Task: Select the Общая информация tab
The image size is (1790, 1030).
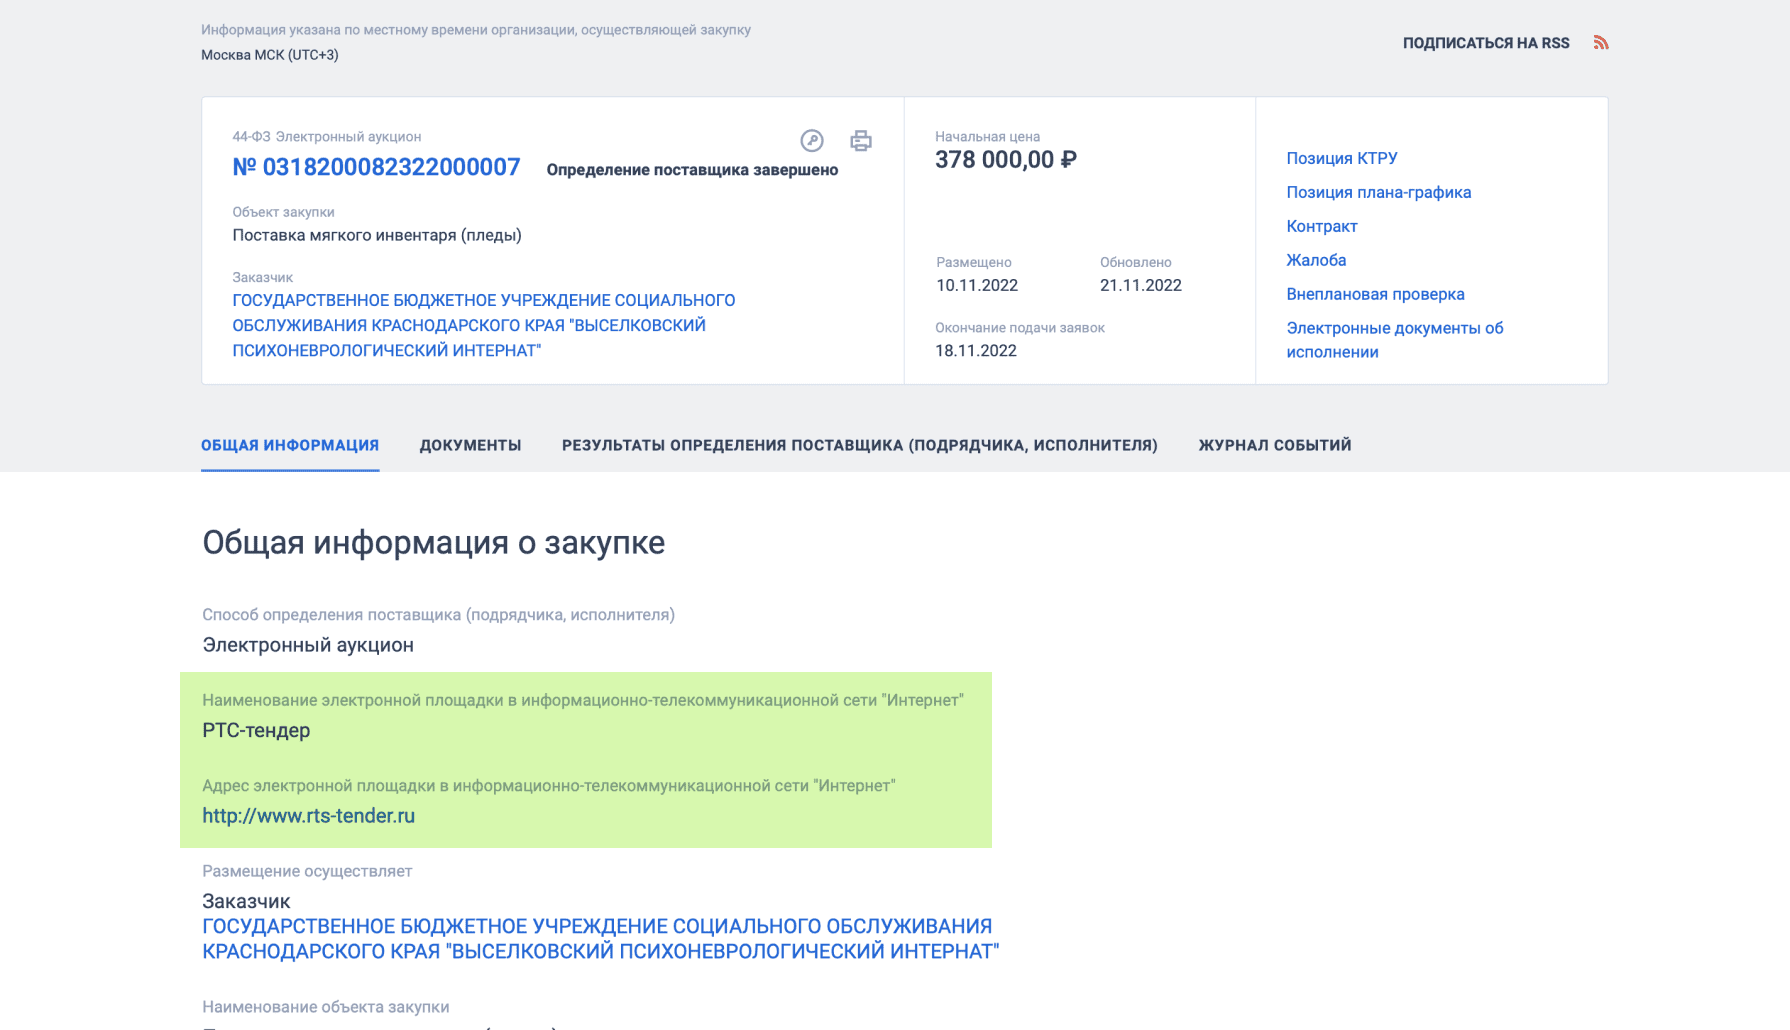Action: (x=290, y=445)
